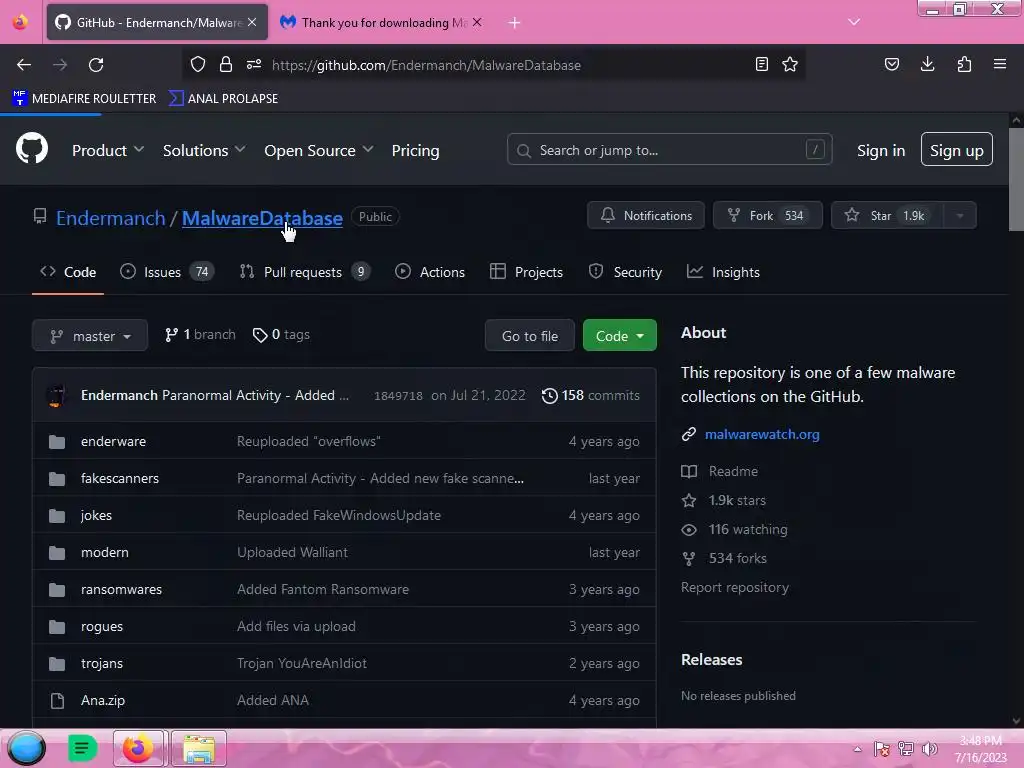
Task: Open ANAL PROLAPSE bookmark
Action: click(x=223, y=99)
